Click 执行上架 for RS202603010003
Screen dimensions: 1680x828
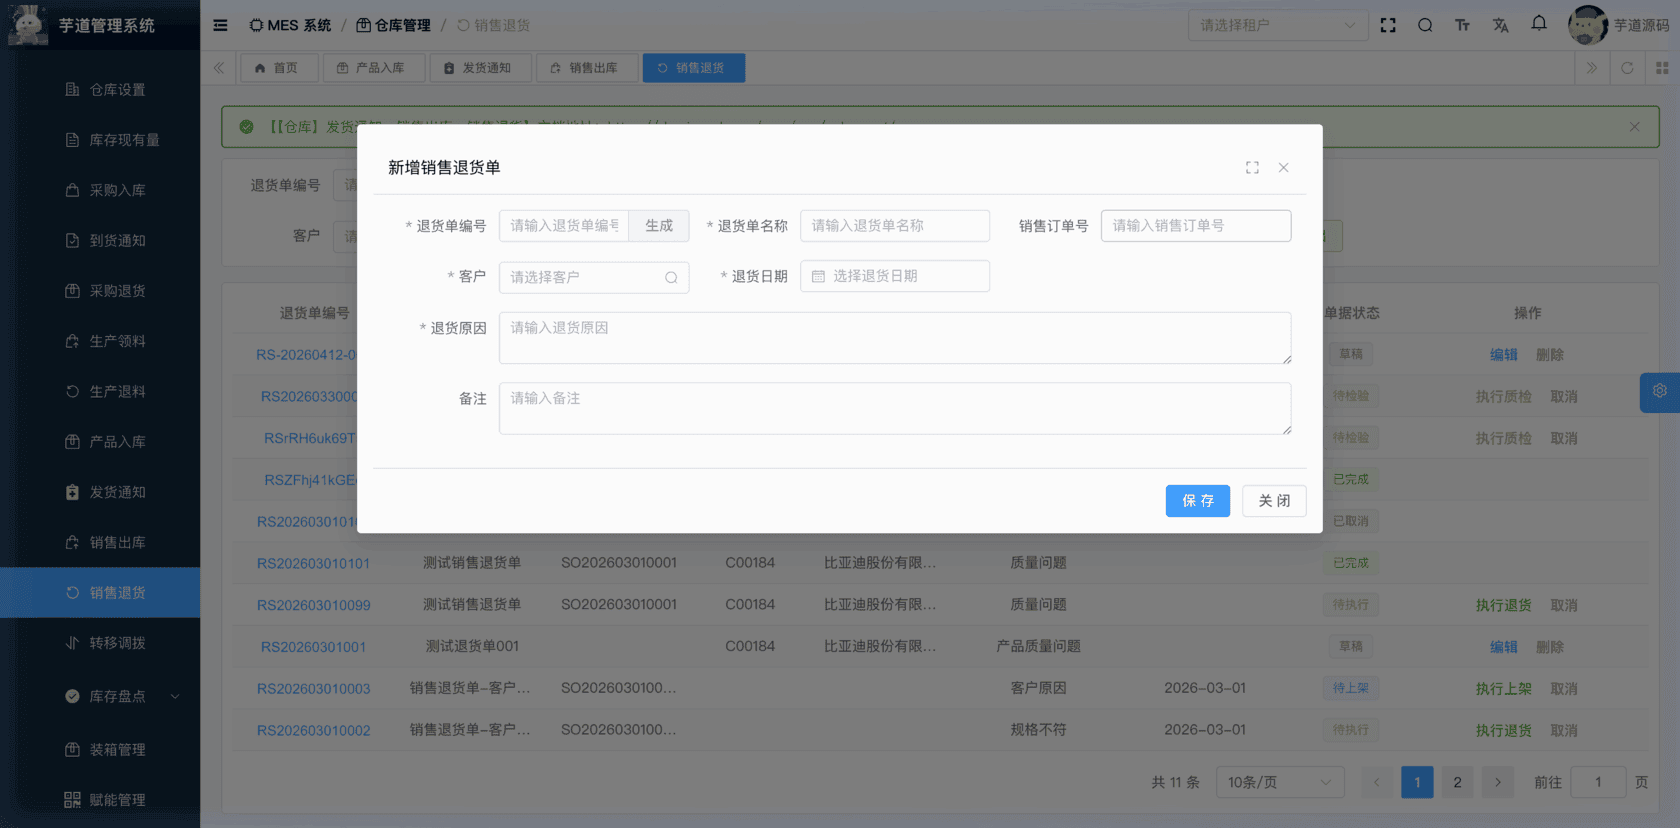[1503, 688]
